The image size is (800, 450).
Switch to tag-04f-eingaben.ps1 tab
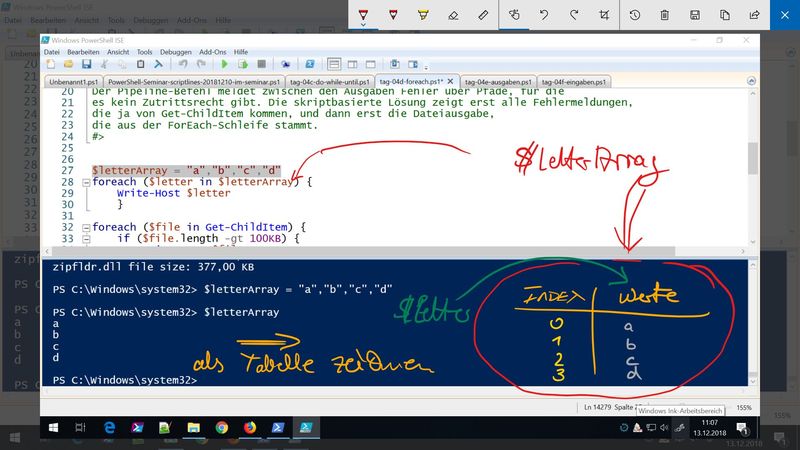click(x=574, y=82)
